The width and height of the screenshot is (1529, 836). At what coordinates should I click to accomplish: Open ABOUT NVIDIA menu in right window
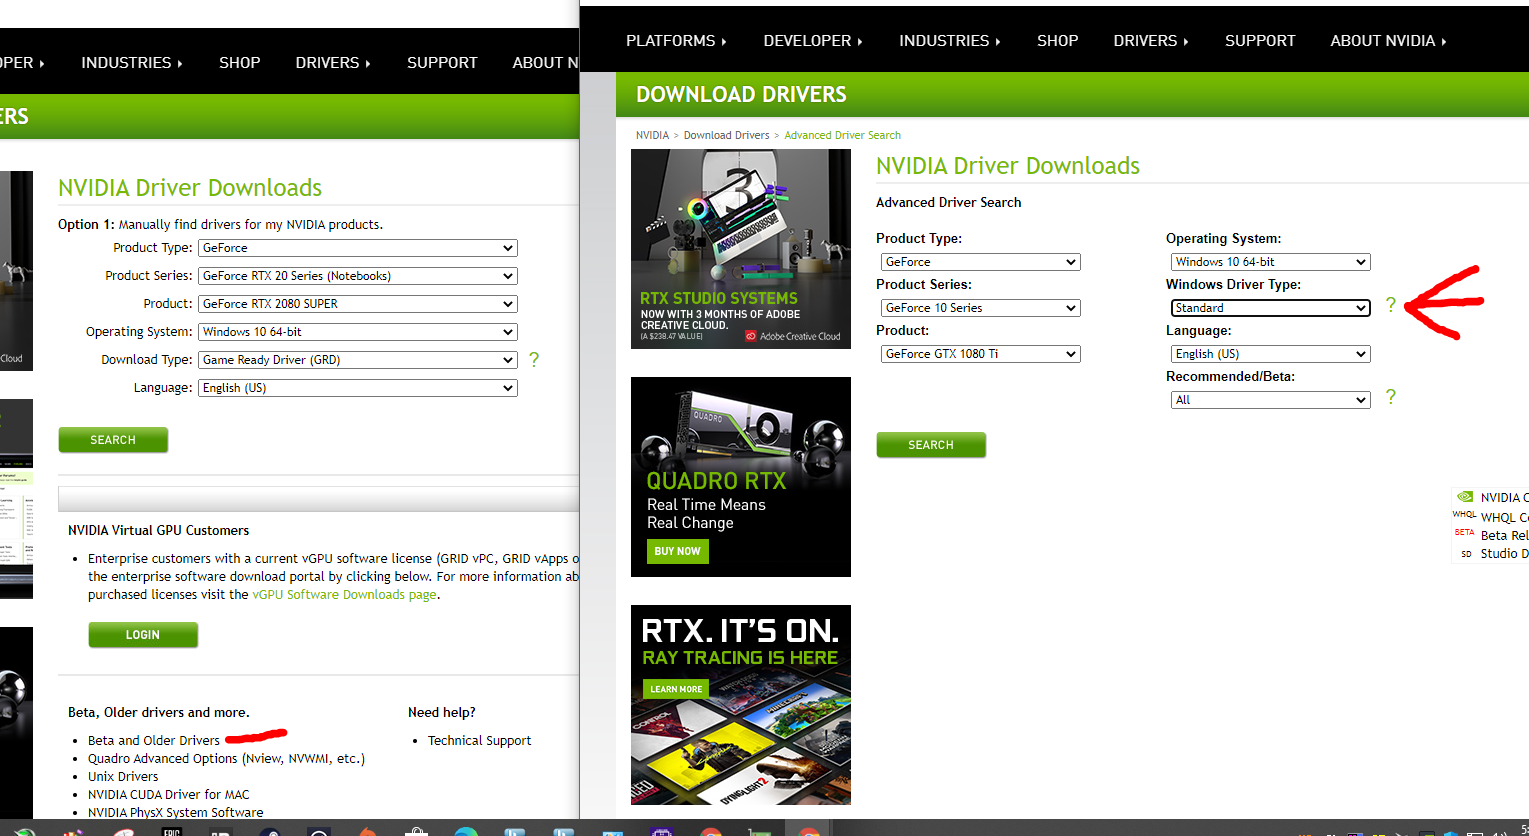1388,41
